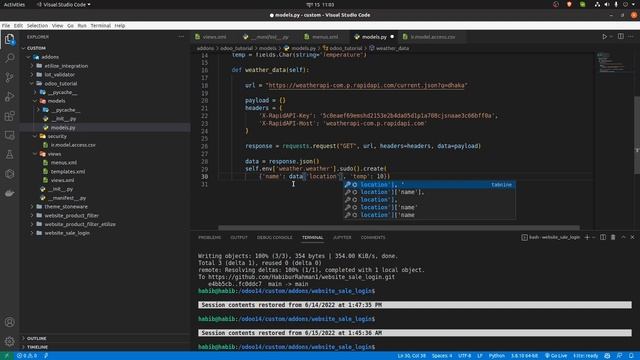Click the editor horizontal scrollbar
This screenshot has height=360, width=640.
coord(399,228)
